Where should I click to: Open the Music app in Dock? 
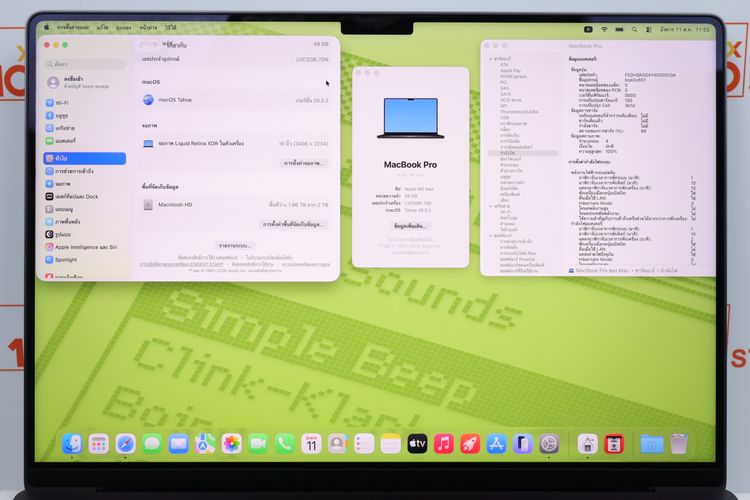coord(443,444)
